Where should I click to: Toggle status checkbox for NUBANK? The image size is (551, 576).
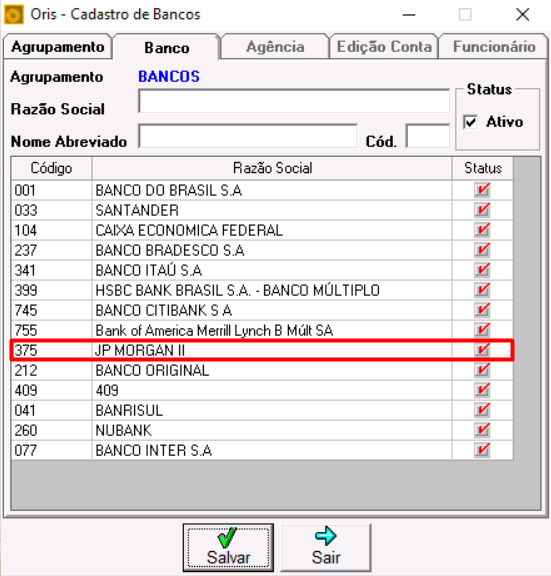(x=482, y=430)
